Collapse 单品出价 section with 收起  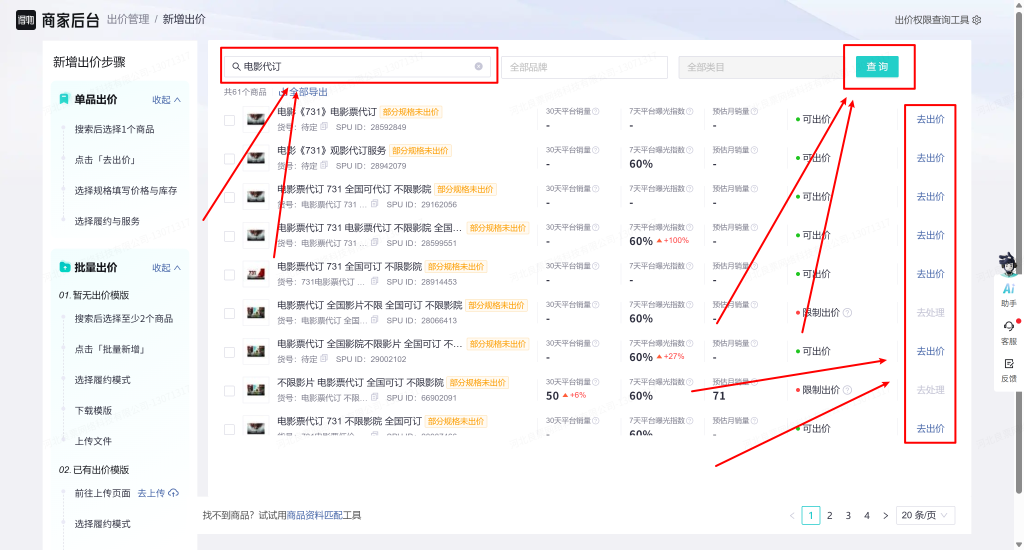coord(167,100)
